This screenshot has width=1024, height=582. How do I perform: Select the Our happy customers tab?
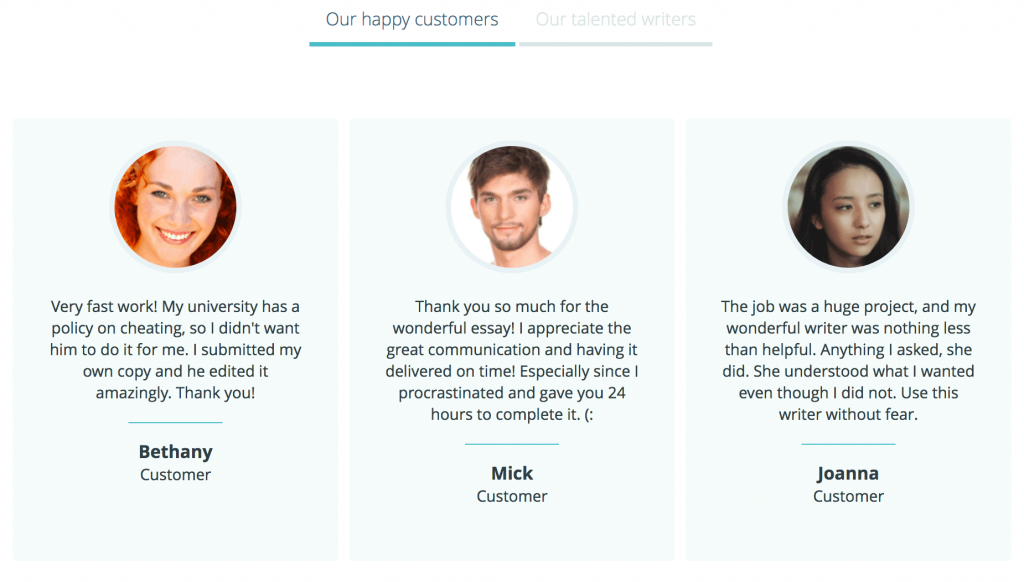pyautogui.click(x=412, y=20)
